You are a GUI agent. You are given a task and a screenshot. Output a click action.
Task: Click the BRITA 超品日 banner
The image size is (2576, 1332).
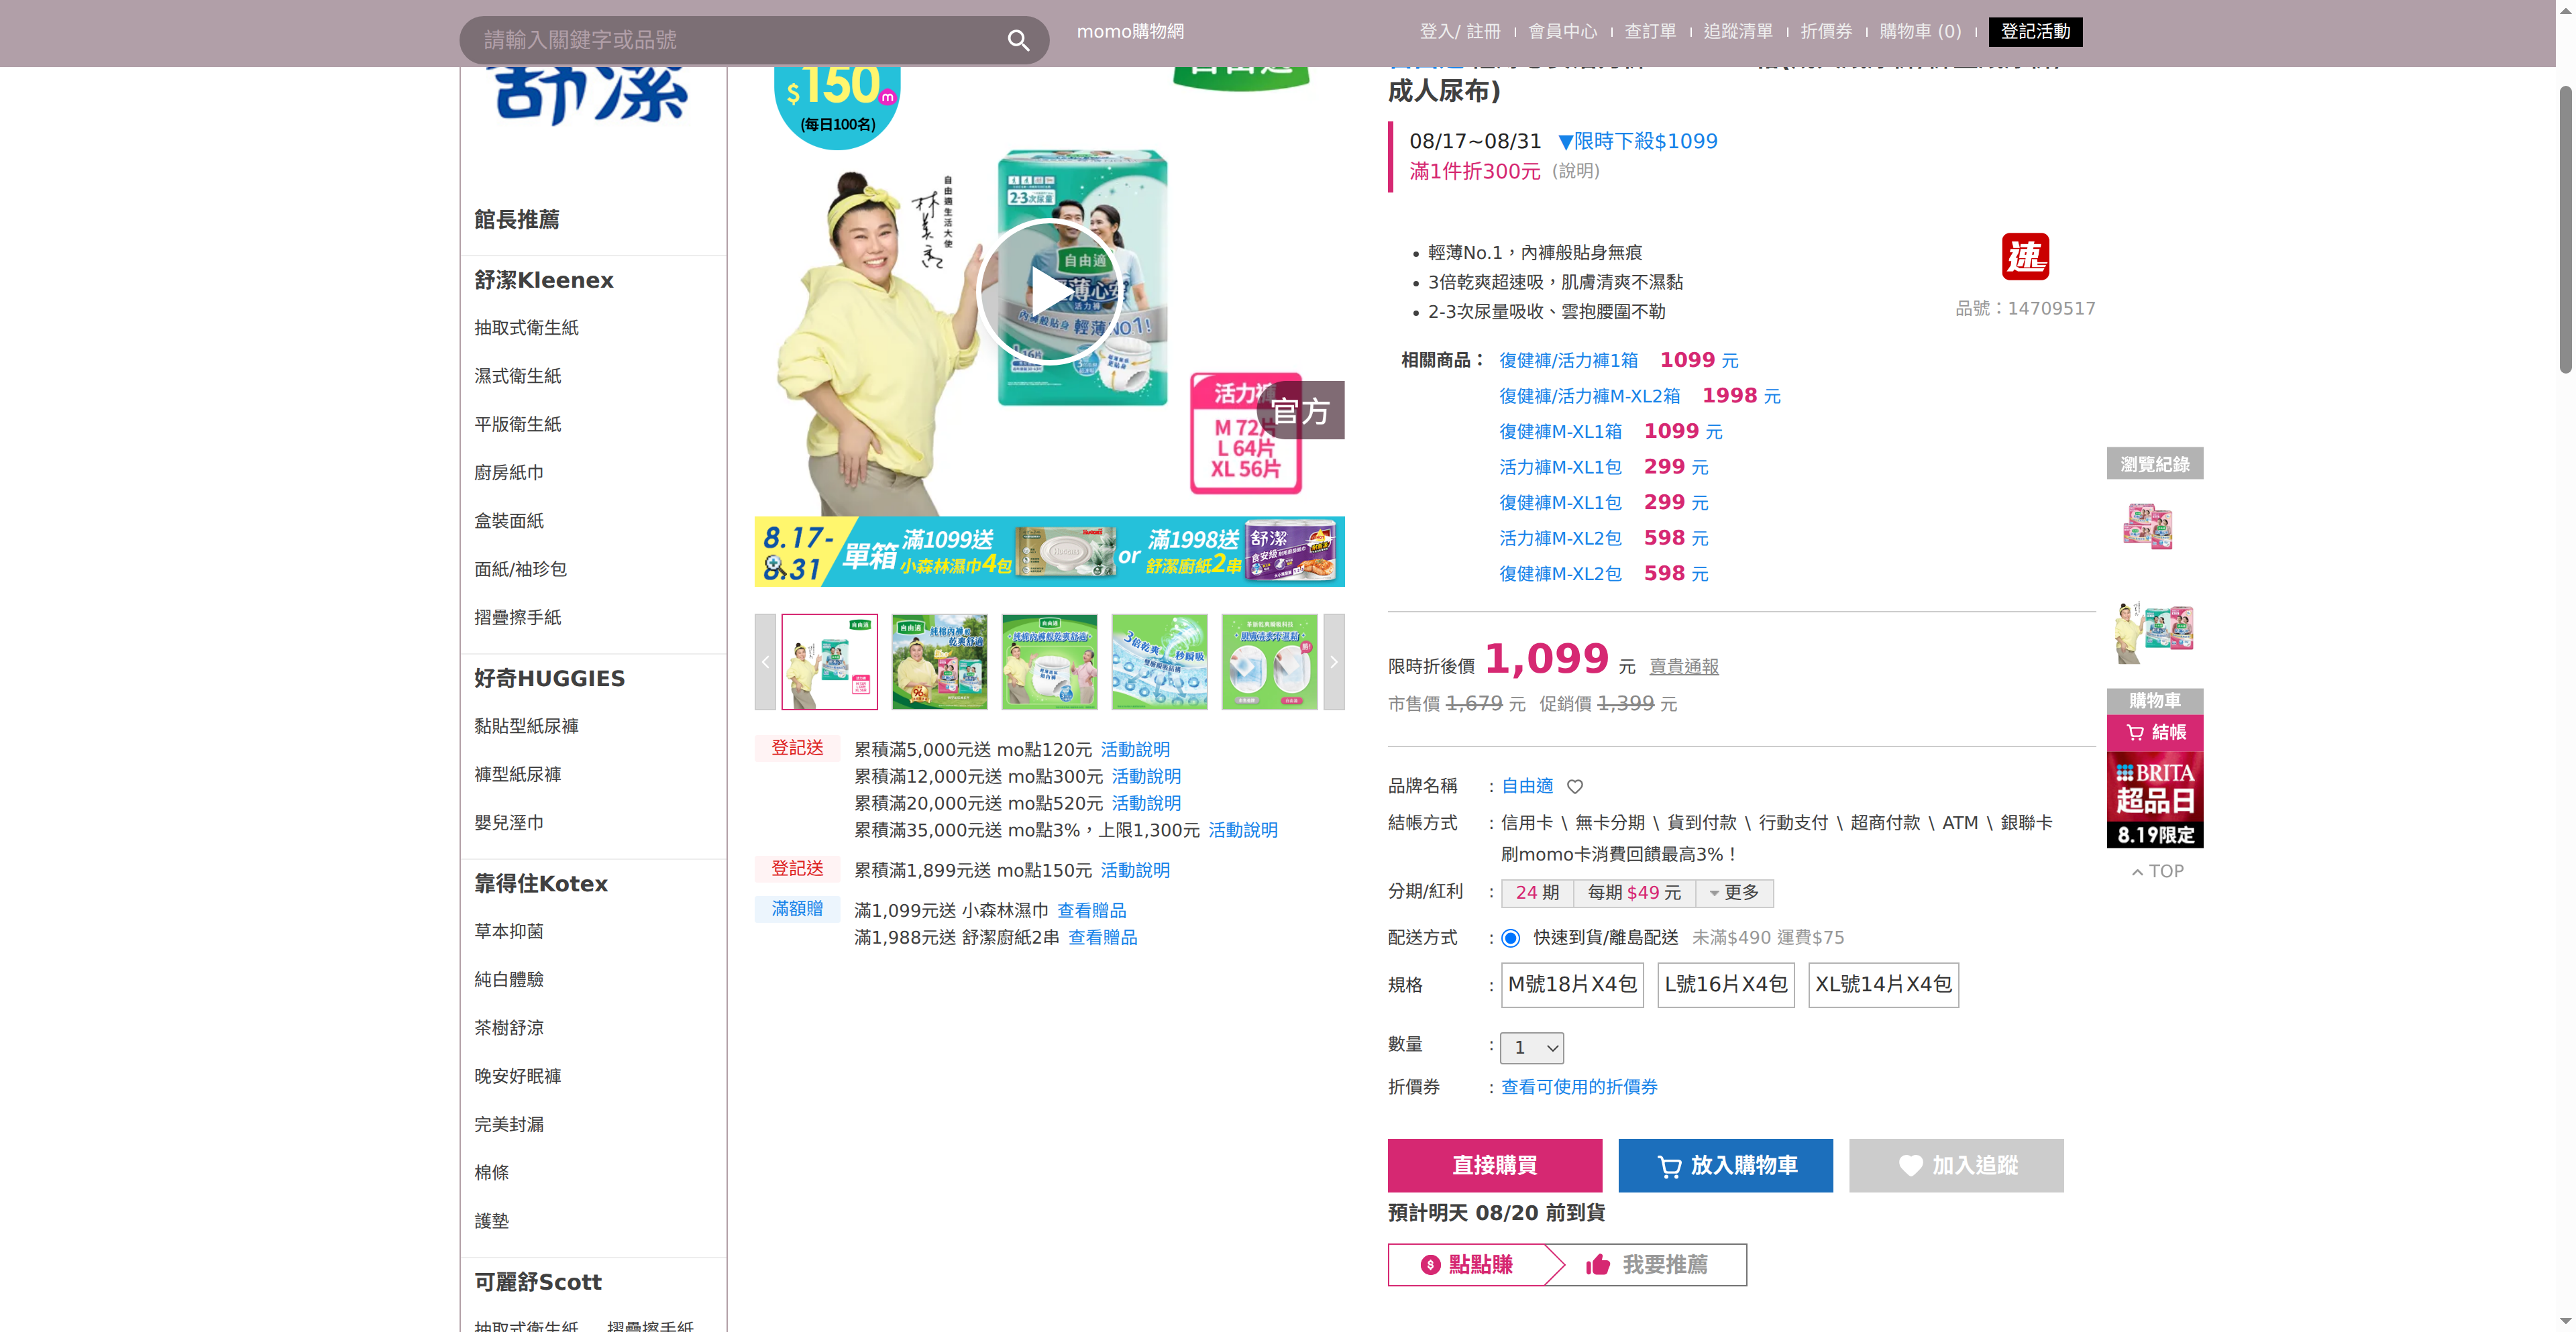[x=2155, y=800]
